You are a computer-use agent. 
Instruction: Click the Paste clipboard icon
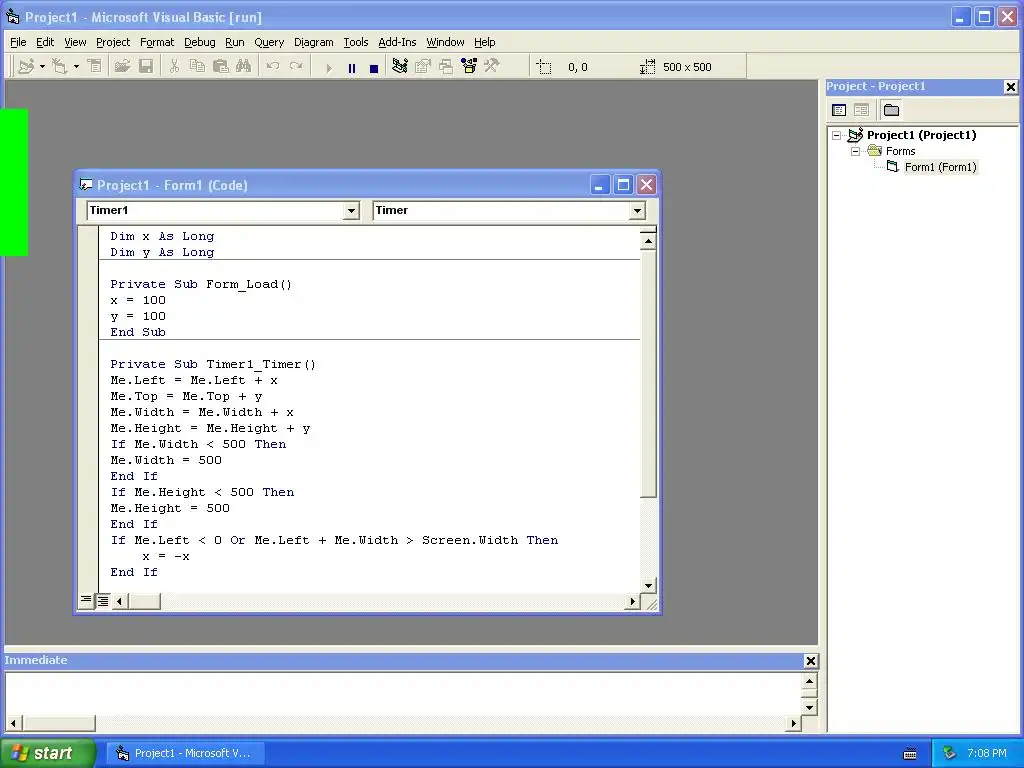pyautogui.click(x=221, y=67)
